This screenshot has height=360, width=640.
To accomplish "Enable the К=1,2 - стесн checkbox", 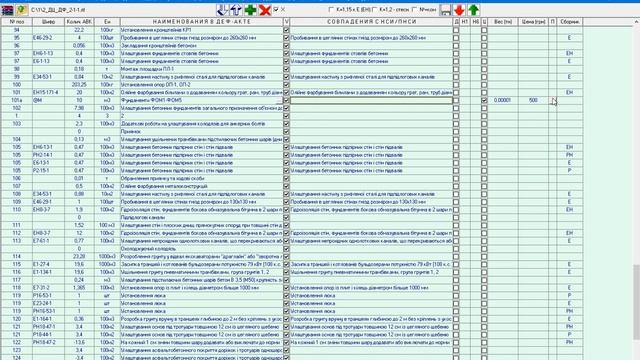I will (x=375, y=9).
